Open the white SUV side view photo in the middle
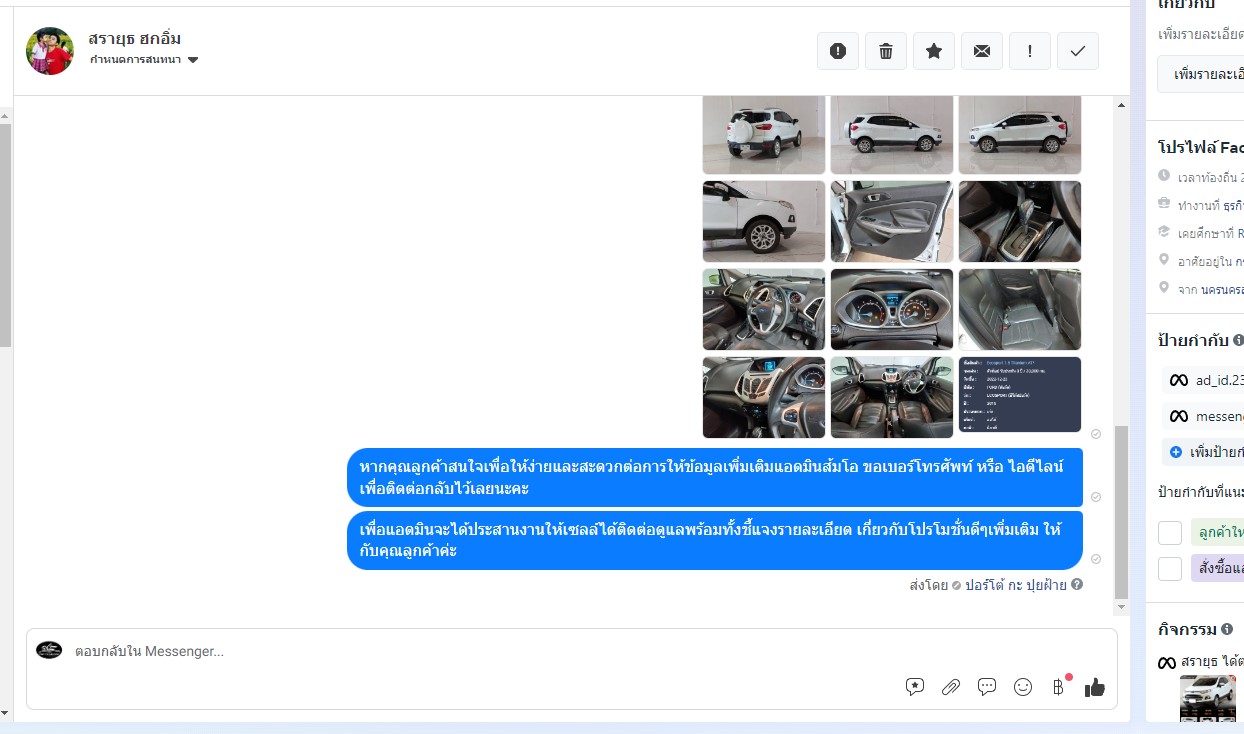The width and height of the screenshot is (1244, 734). (892, 135)
